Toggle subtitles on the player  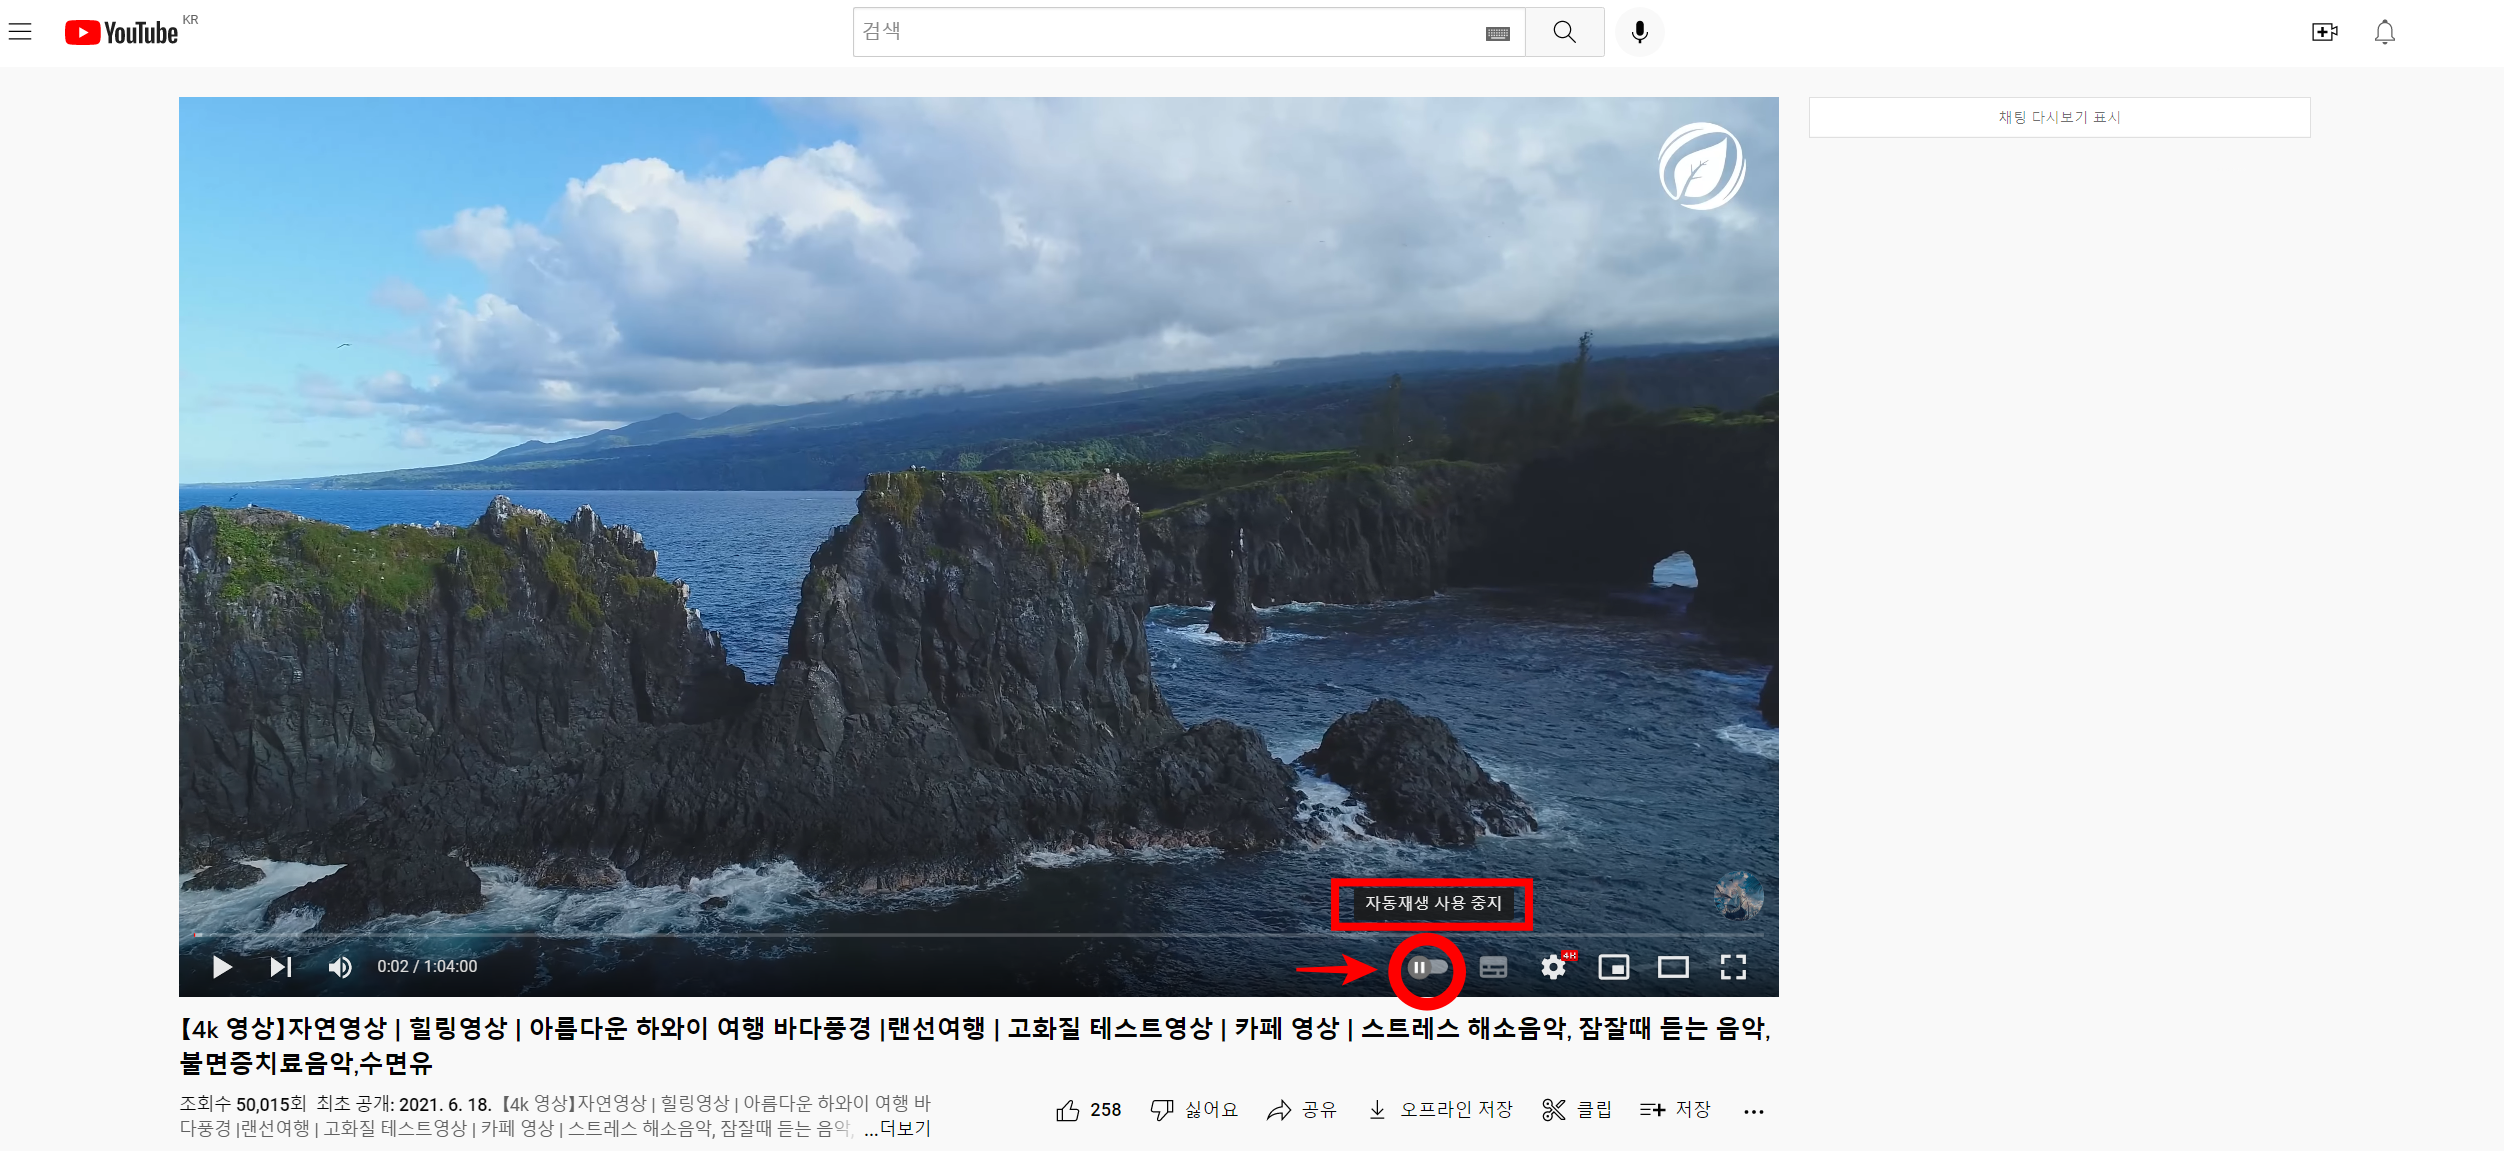(x=1493, y=967)
